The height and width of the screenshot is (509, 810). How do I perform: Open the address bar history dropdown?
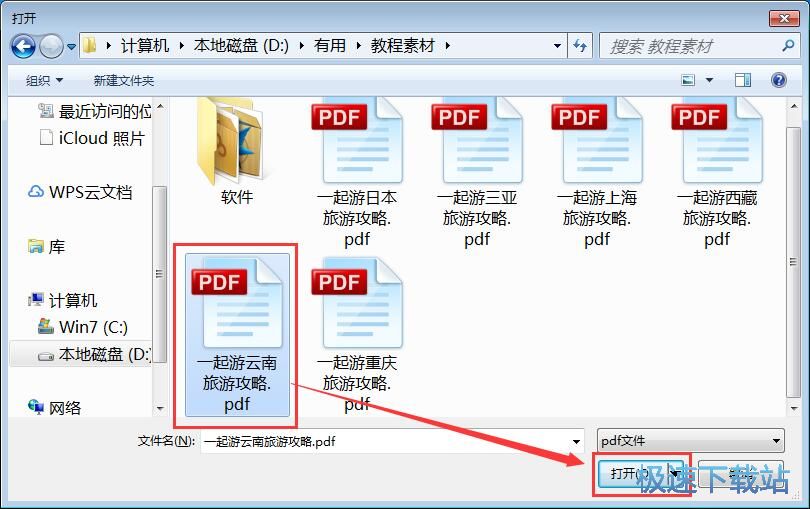point(557,45)
